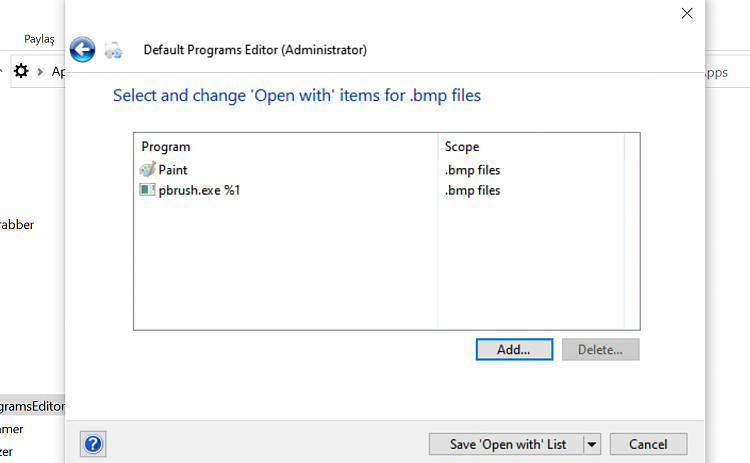Image resolution: width=750 pixels, height=463 pixels.
Task: Select the gramsEditor item in the background window
Action: coord(32,406)
